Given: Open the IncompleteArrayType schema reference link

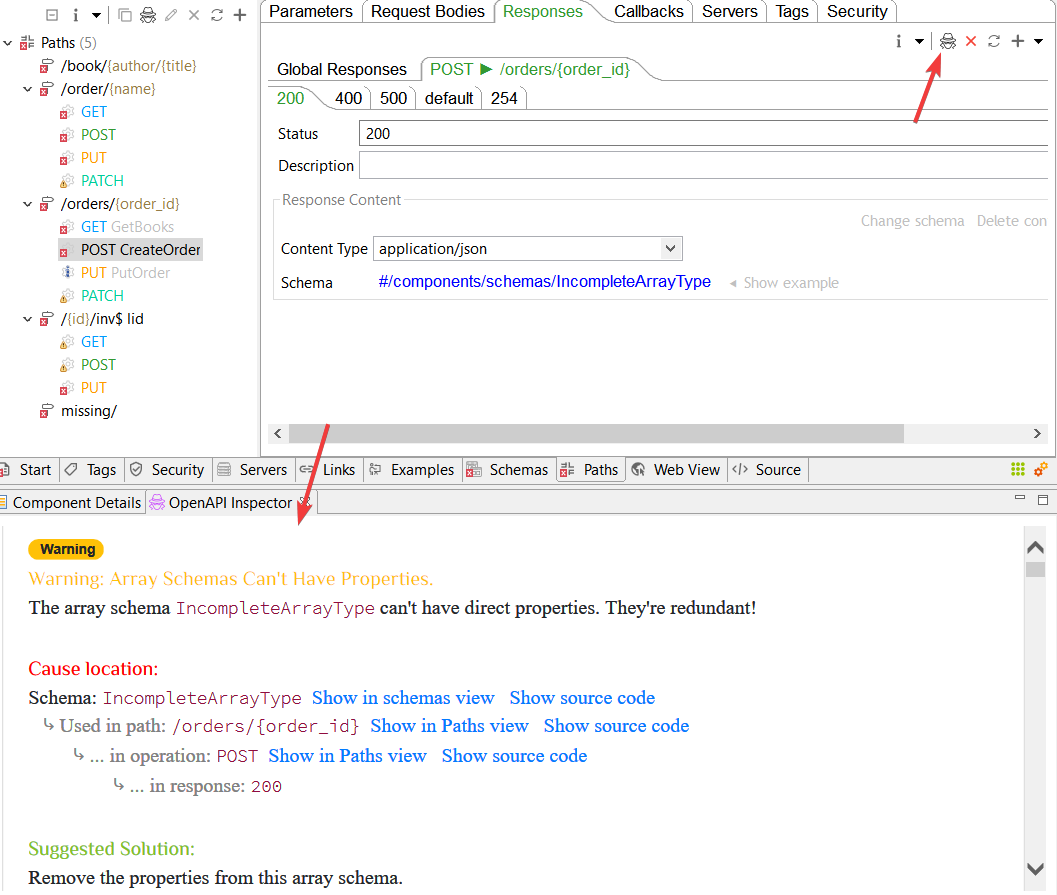Looking at the screenshot, I should tap(544, 282).
